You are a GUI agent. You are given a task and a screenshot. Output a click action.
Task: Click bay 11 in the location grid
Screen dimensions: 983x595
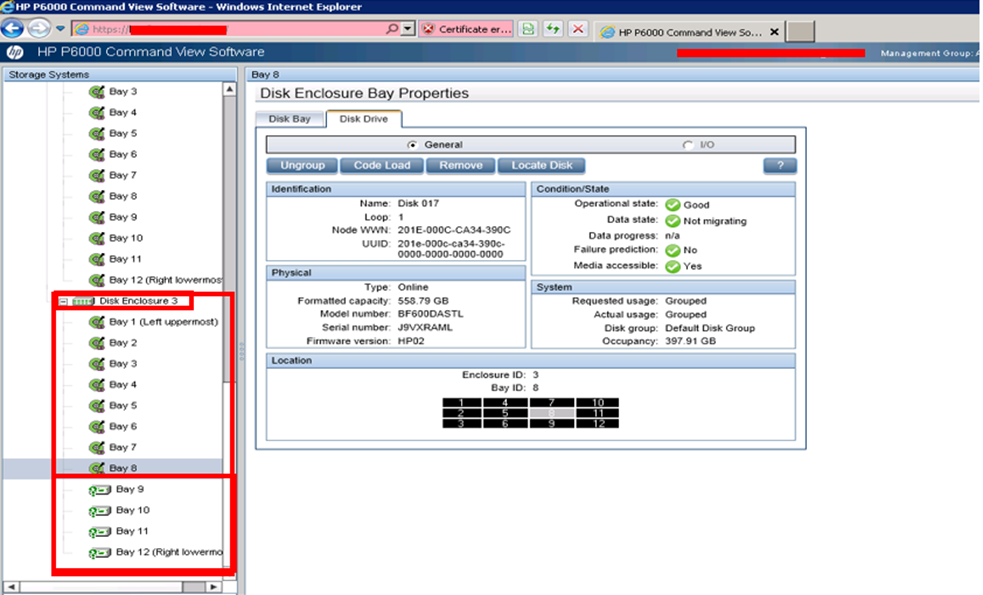click(x=597, y=413)
